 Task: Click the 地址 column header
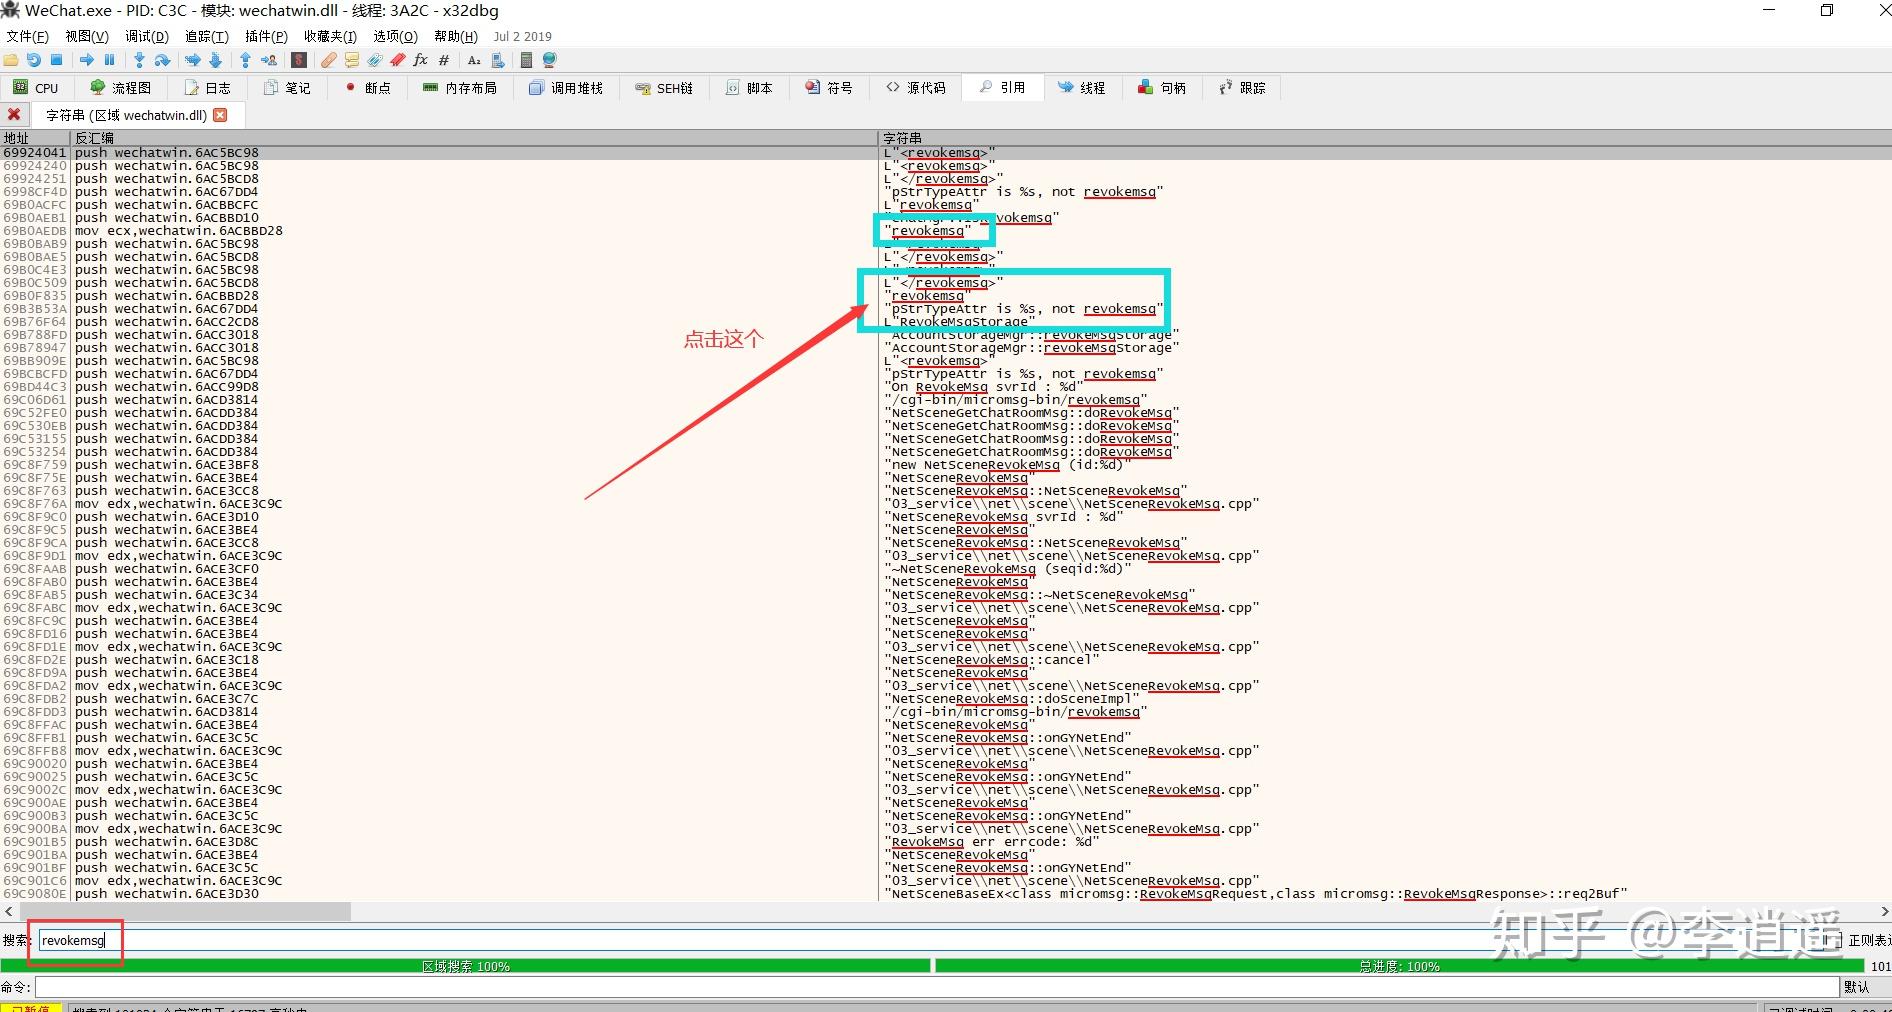tap(35, 138)
